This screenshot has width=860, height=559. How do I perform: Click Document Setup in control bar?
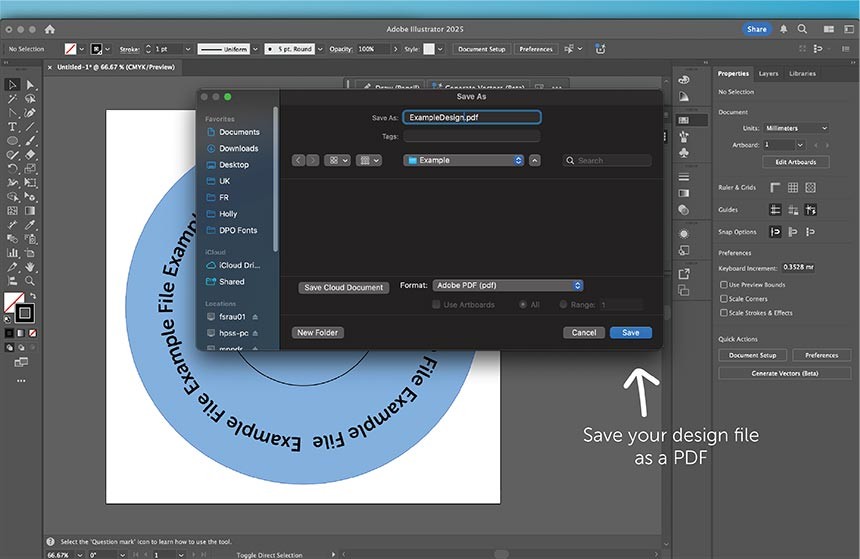click(x=482, y=49)
